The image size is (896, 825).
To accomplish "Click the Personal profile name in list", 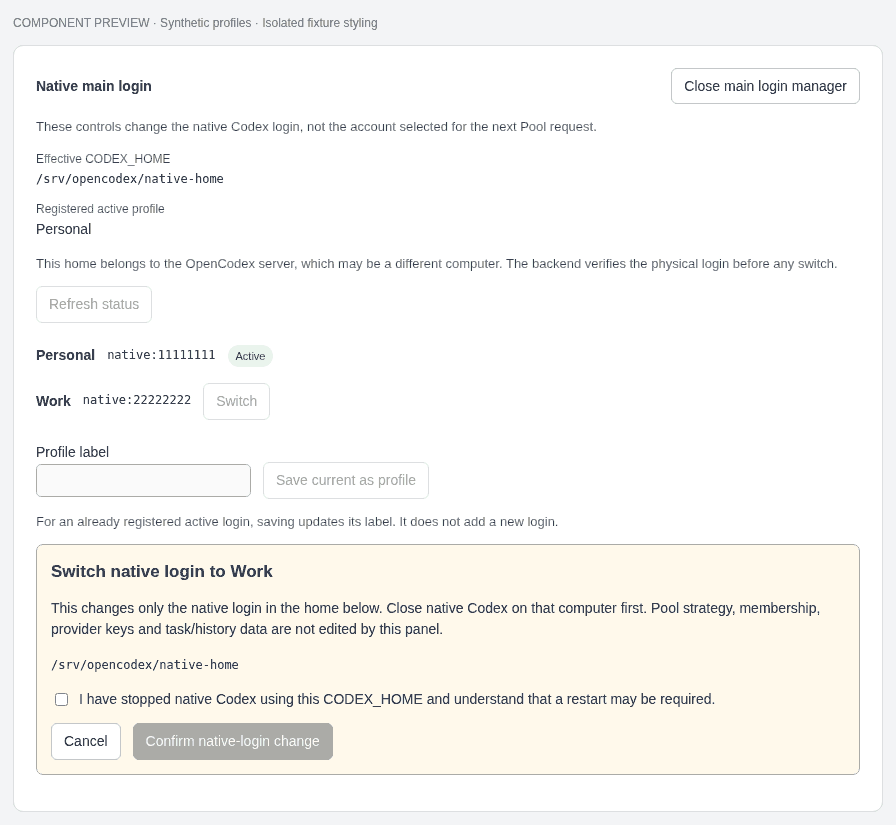I will 65,355.
